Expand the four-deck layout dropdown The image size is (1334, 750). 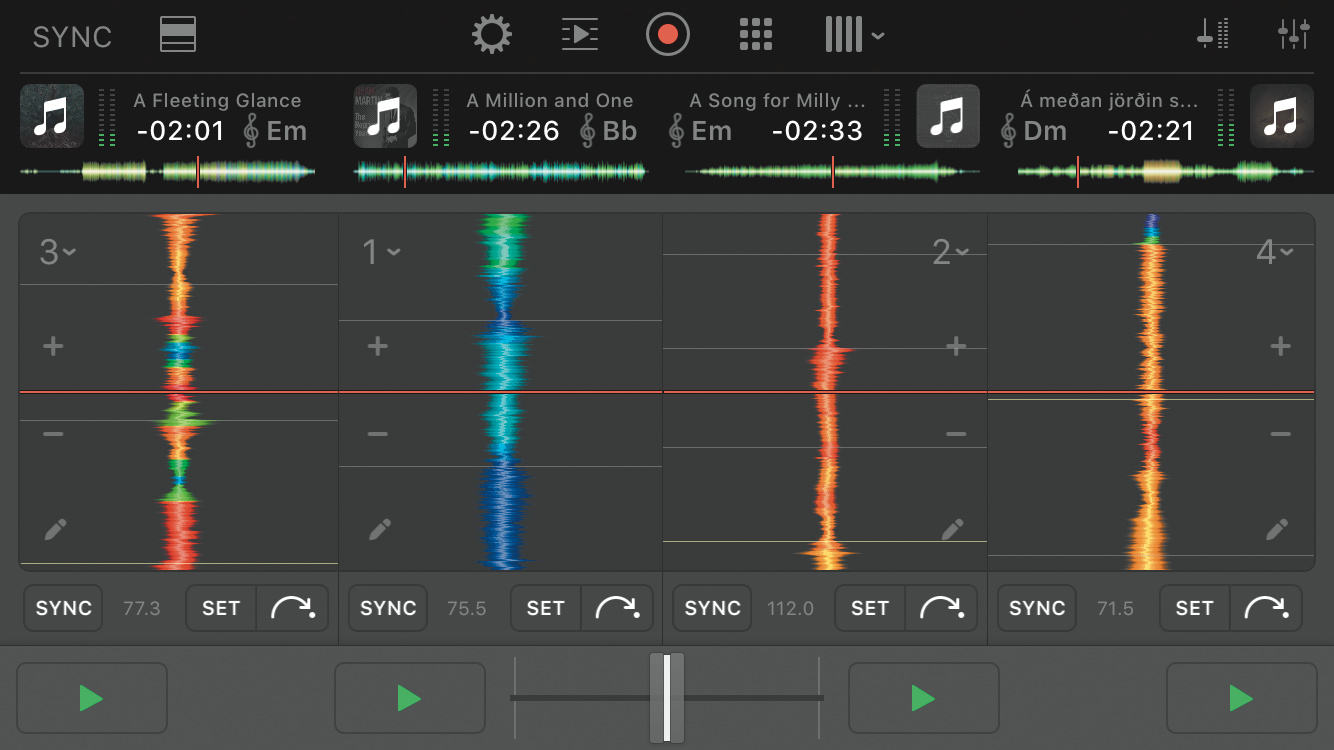[855, 35]
